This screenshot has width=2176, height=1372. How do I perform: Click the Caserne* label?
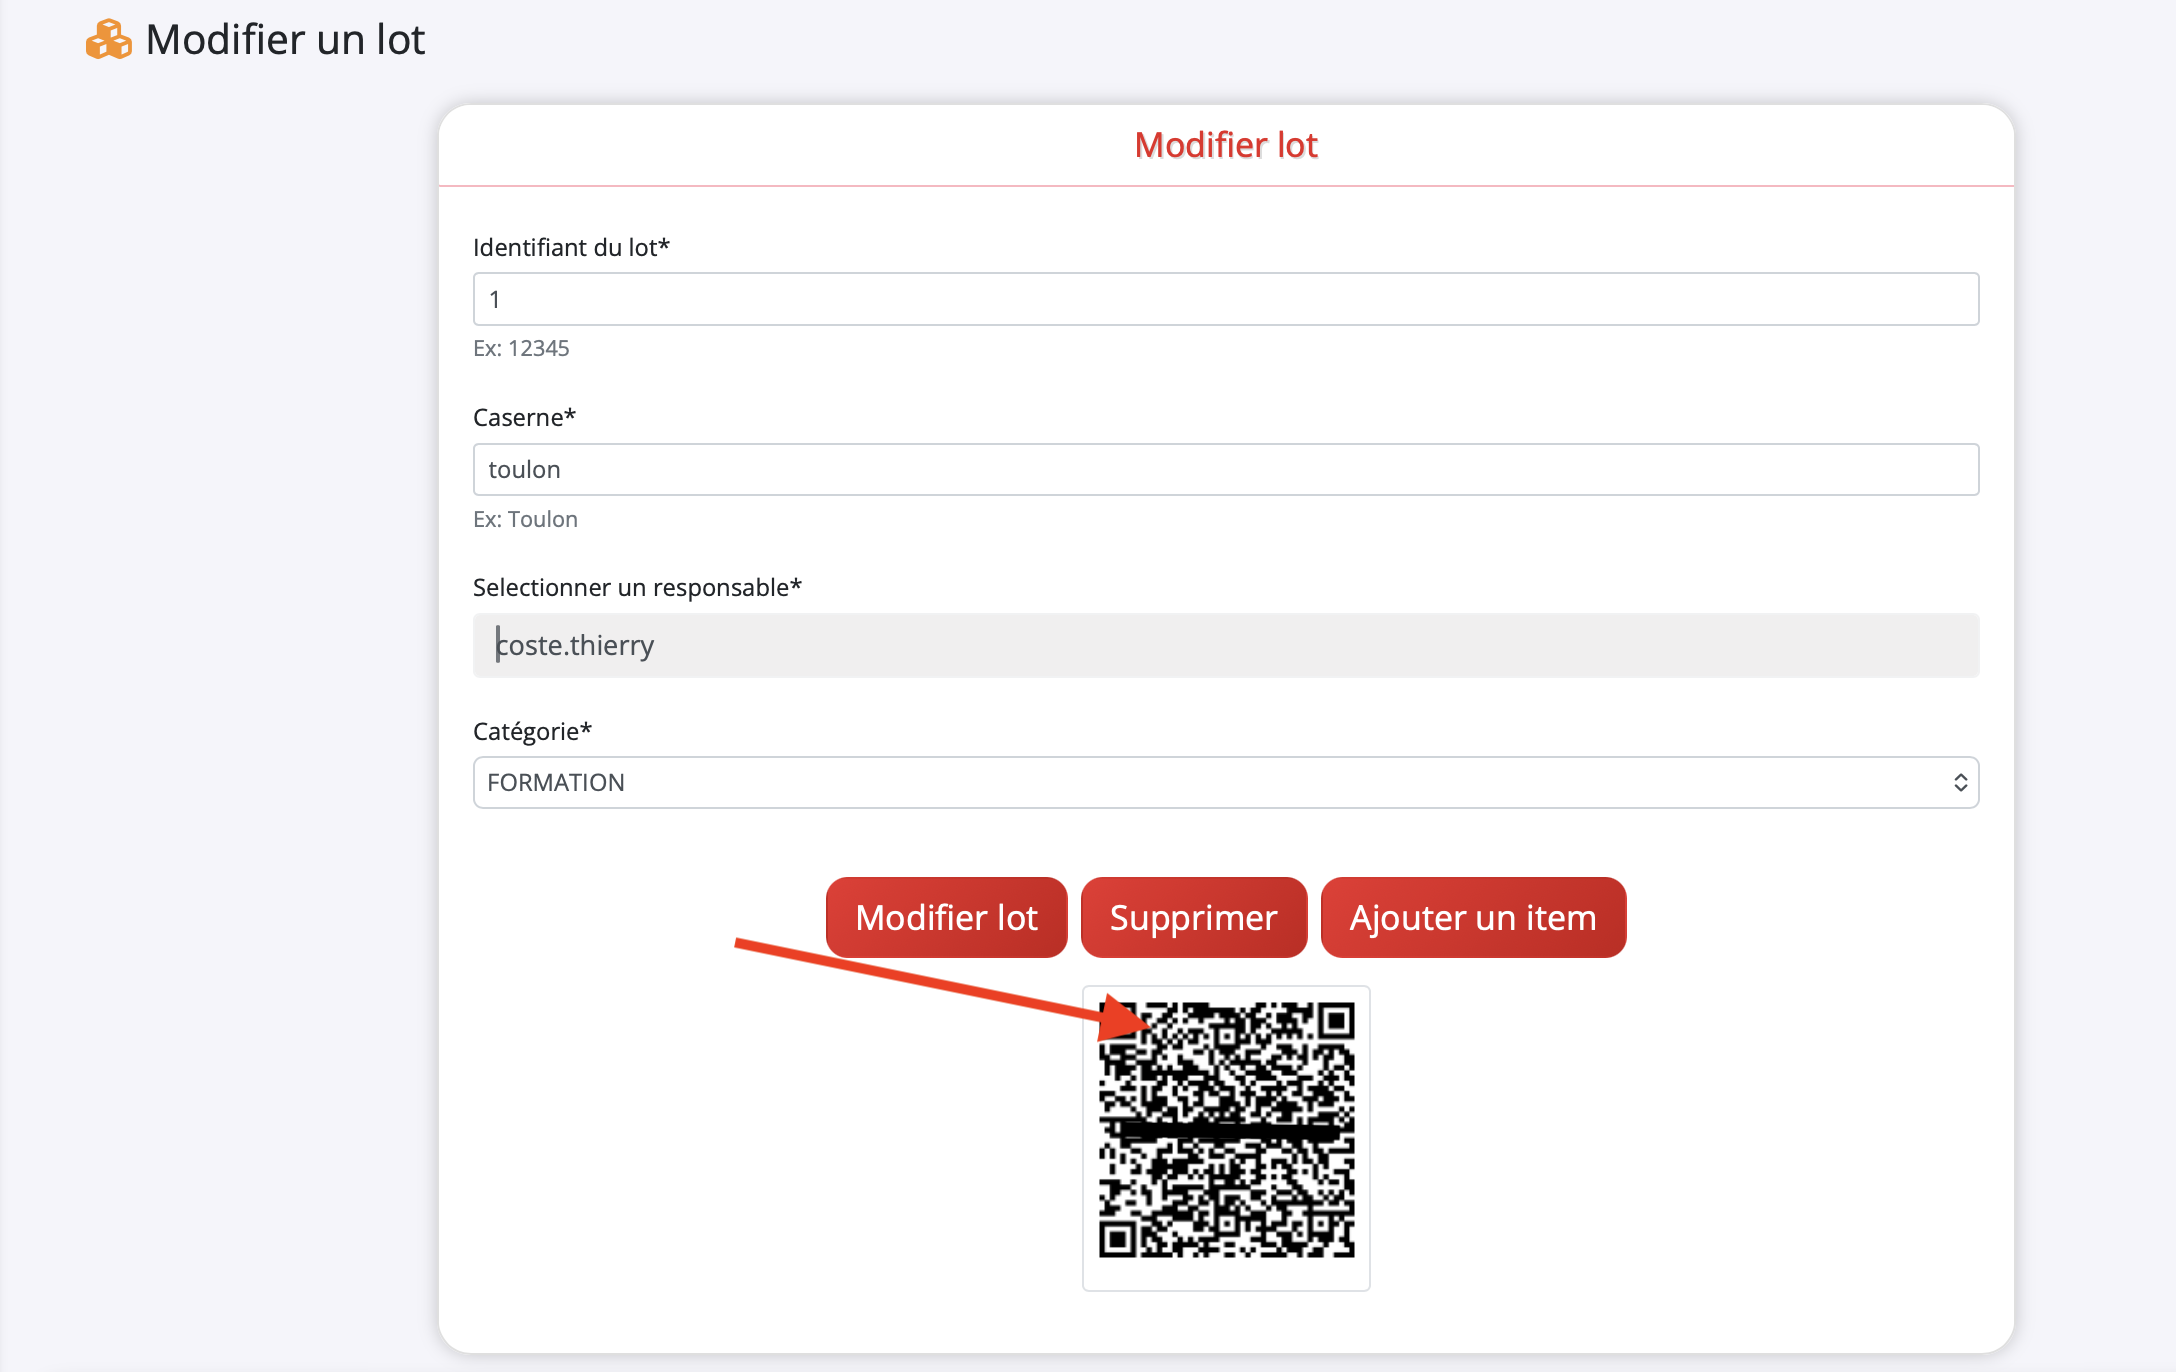coord(524,418)
